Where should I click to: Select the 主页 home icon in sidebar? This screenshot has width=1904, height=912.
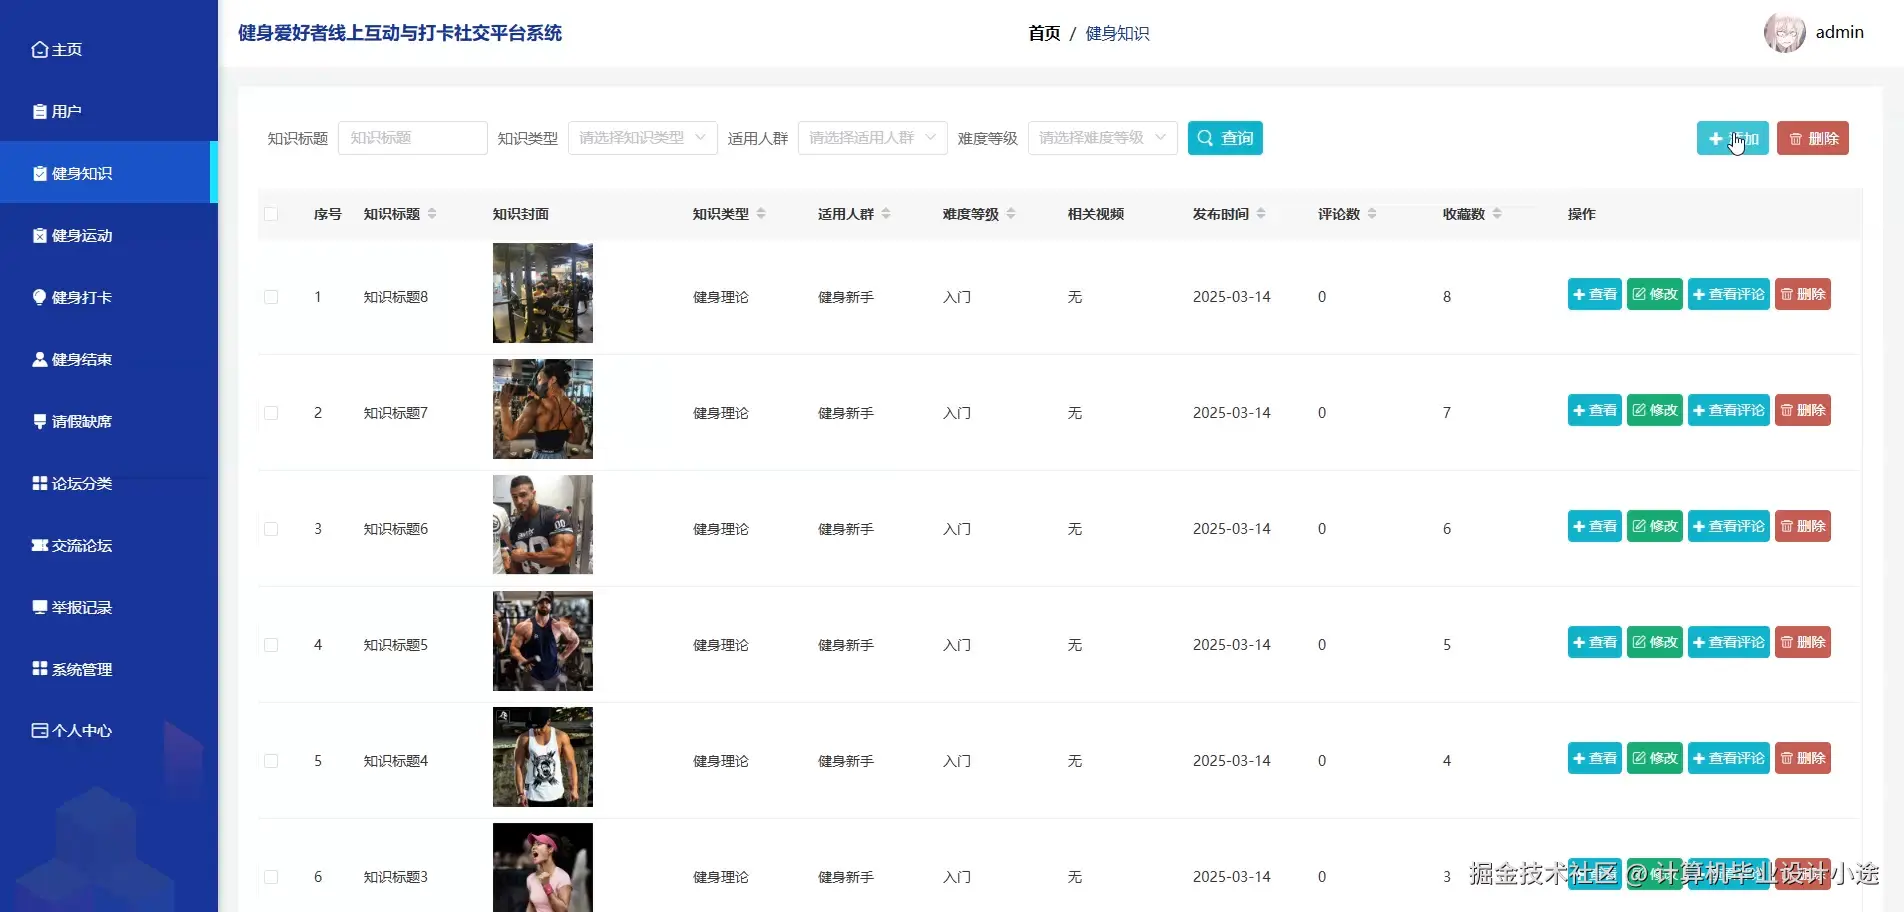tap(39, 48)
